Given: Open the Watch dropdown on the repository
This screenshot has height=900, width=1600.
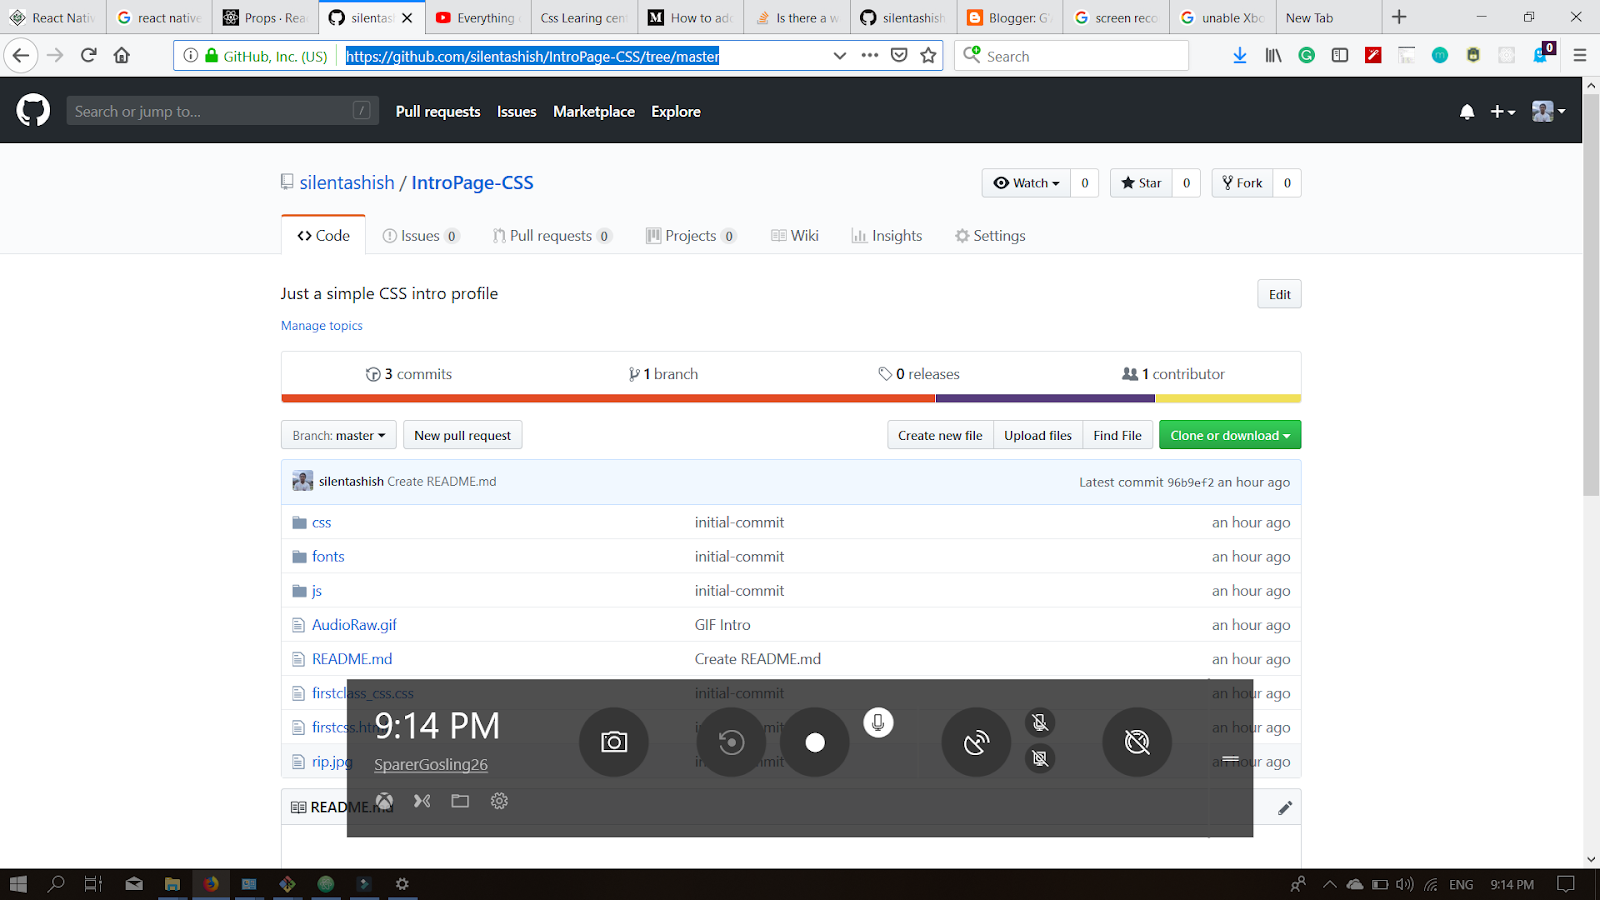Looking at the screenshot, I should [1025, 183].
